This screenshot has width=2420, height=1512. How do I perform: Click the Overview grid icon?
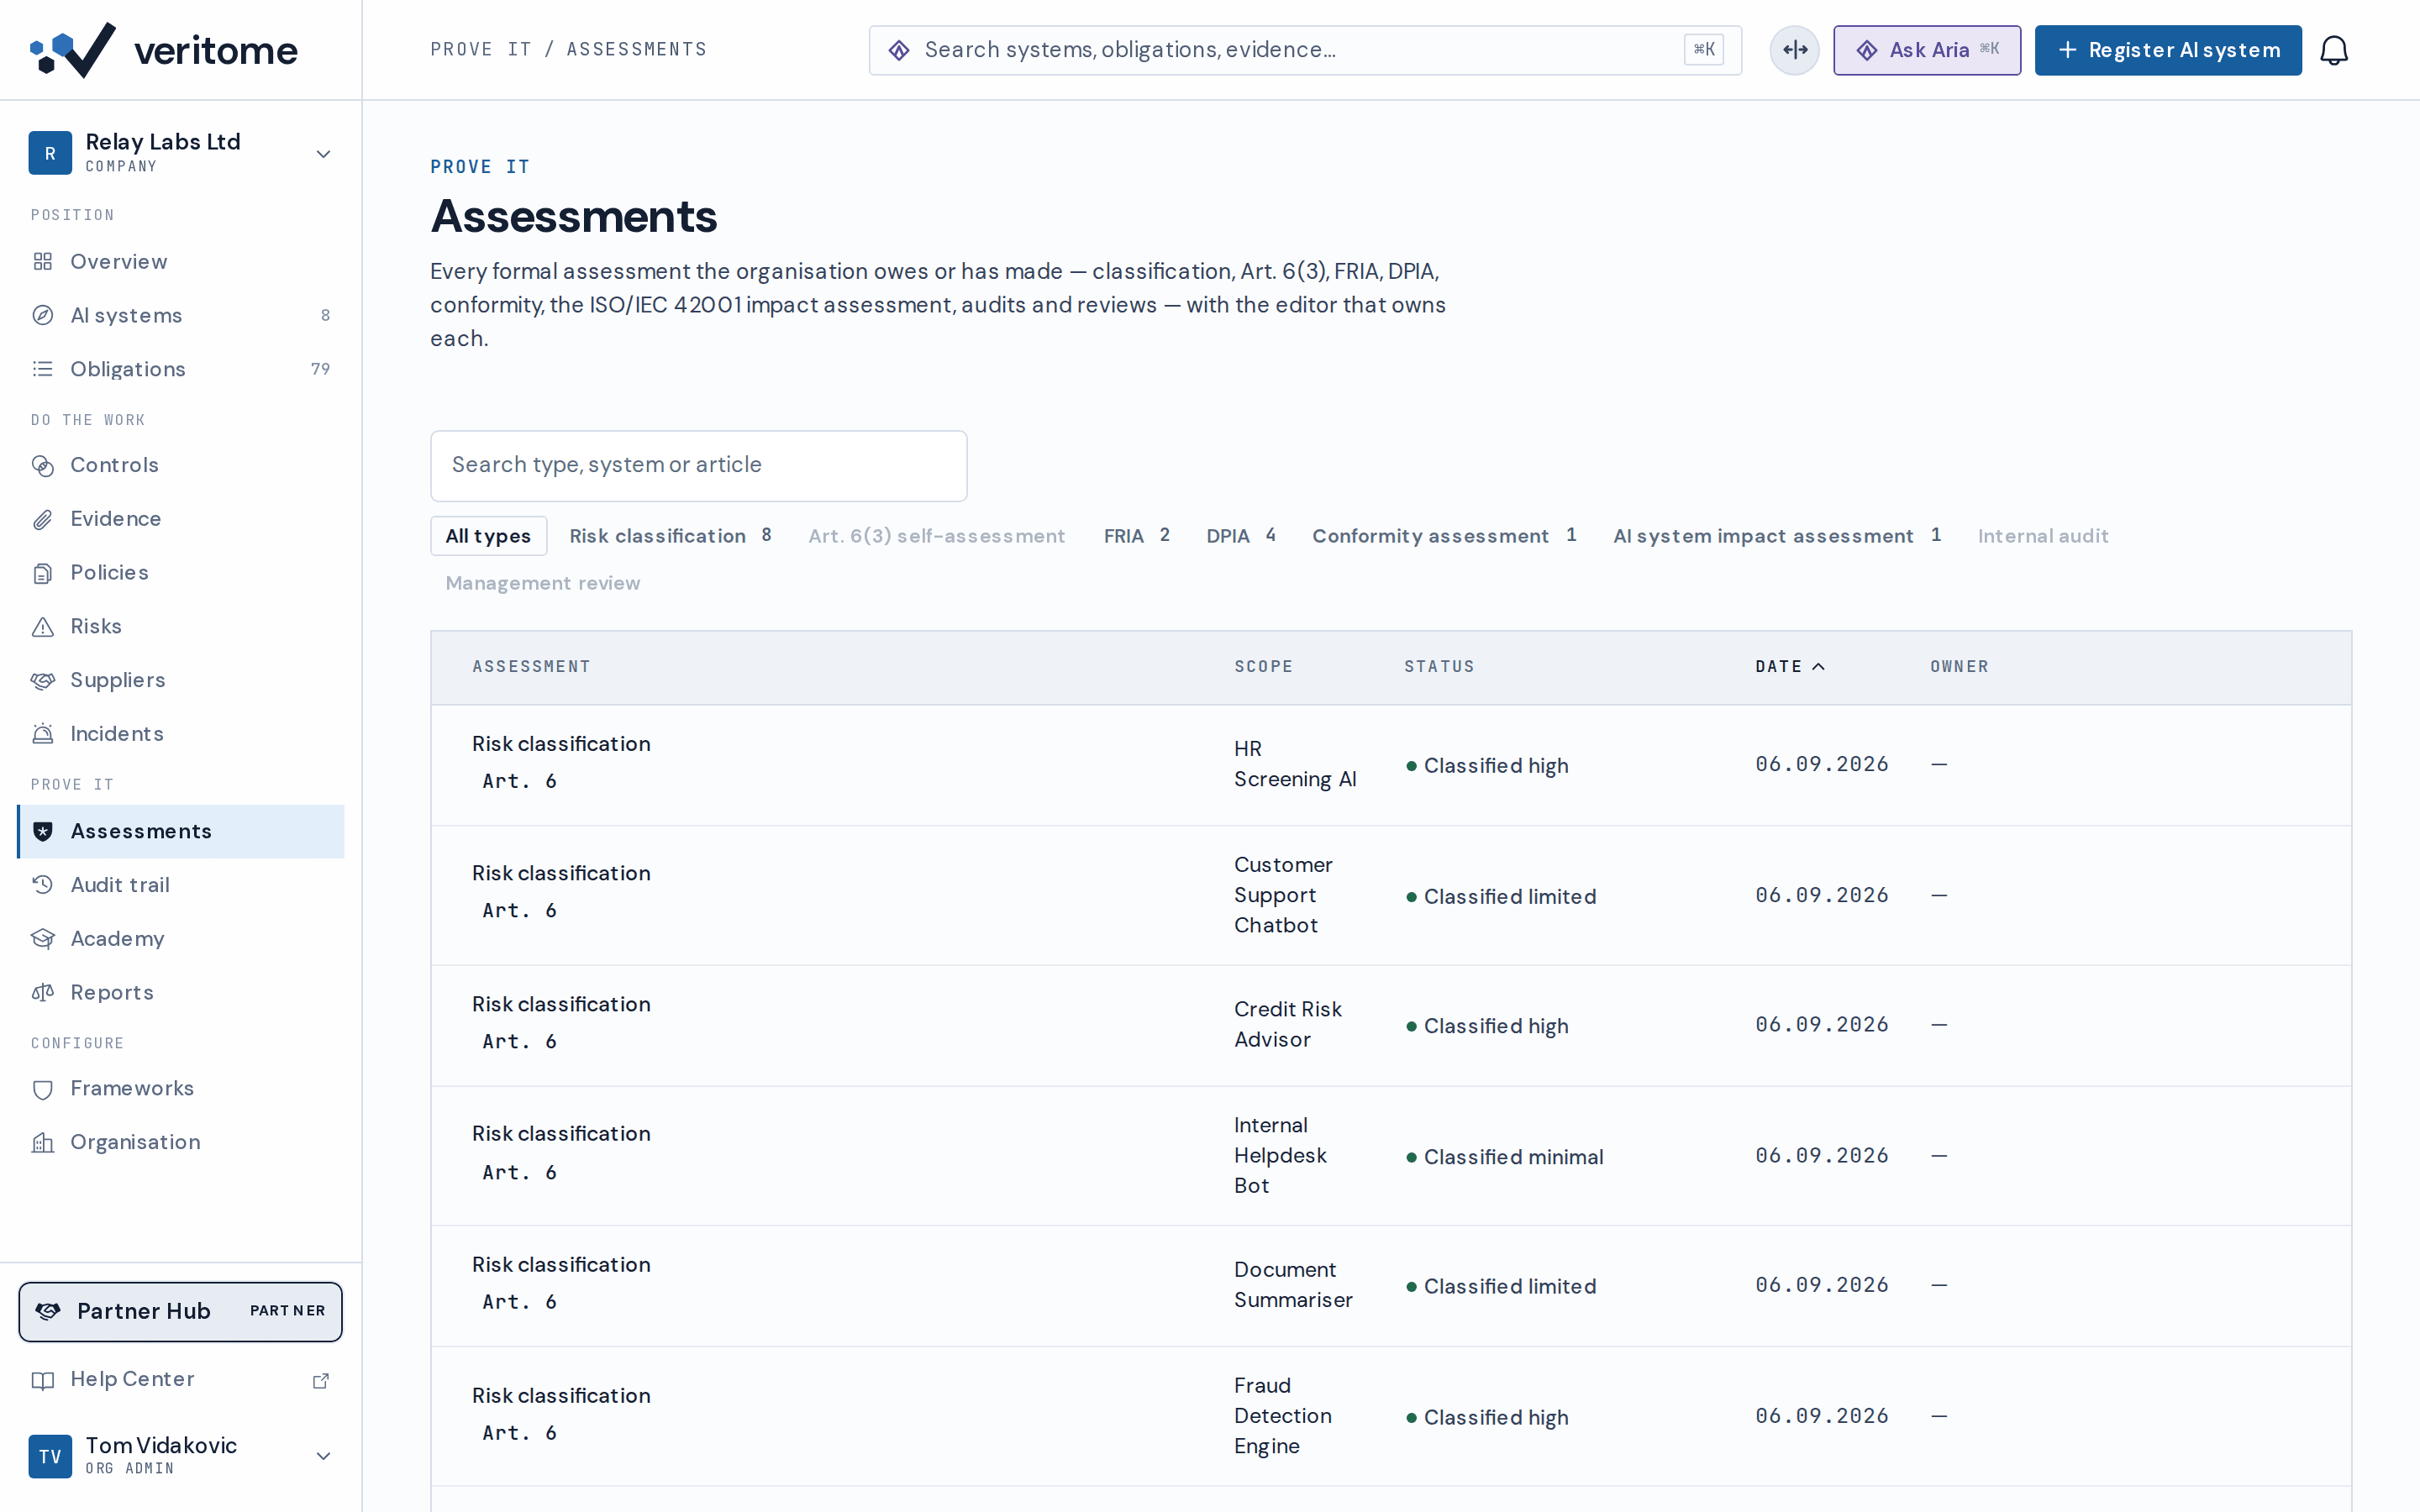coord(43,262)
